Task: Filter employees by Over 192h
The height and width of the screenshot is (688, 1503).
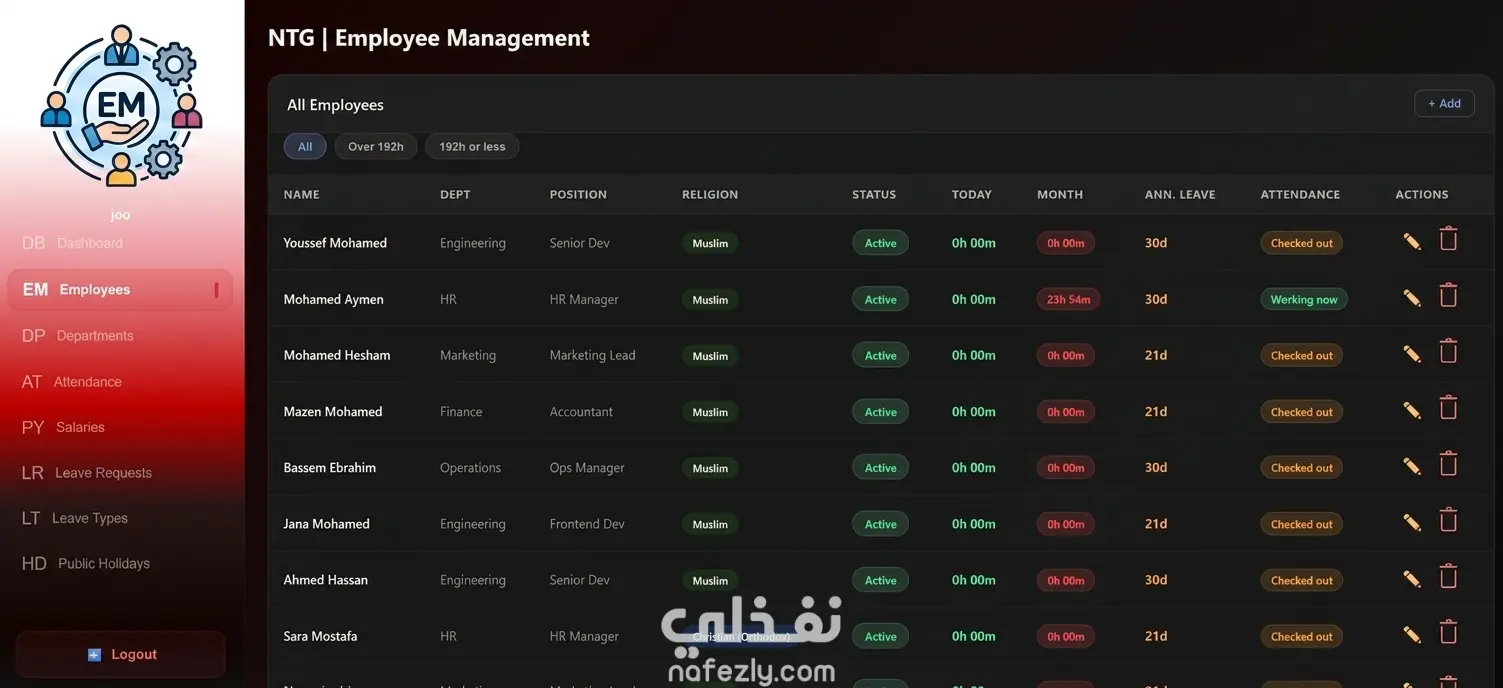Action: point(376,146)
